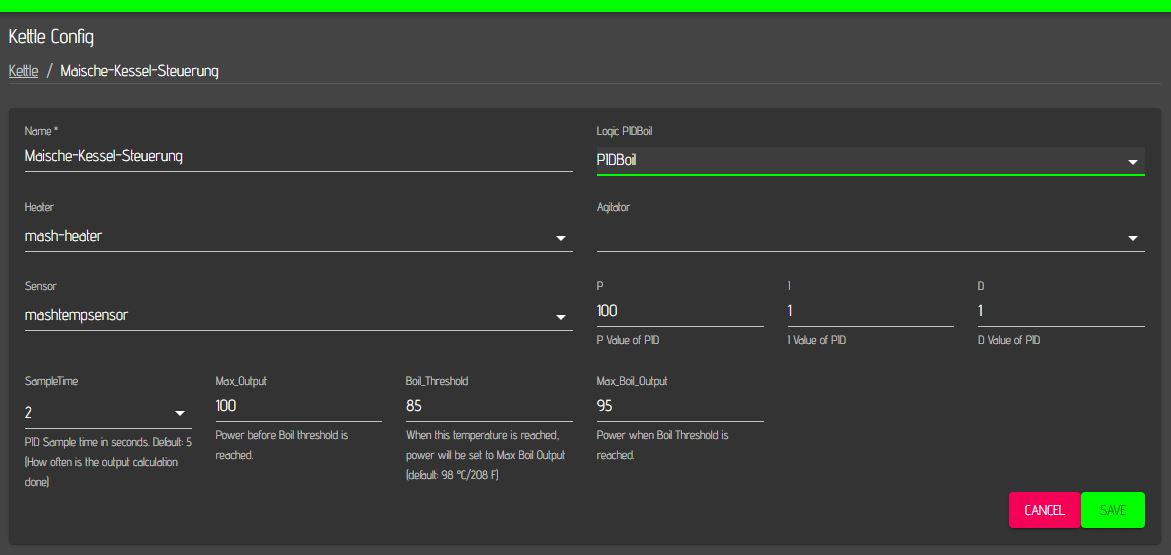Select the Max_Output input showing 100
Image resolution: width=1171 pixels, height=555 pixels.
298,406
